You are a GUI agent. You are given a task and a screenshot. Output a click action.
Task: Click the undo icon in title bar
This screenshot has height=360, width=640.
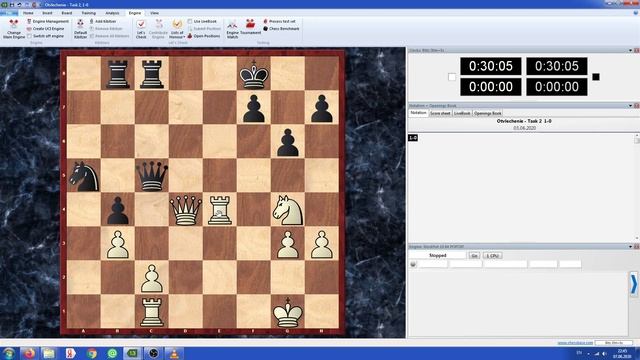click(x=19, y=4)
